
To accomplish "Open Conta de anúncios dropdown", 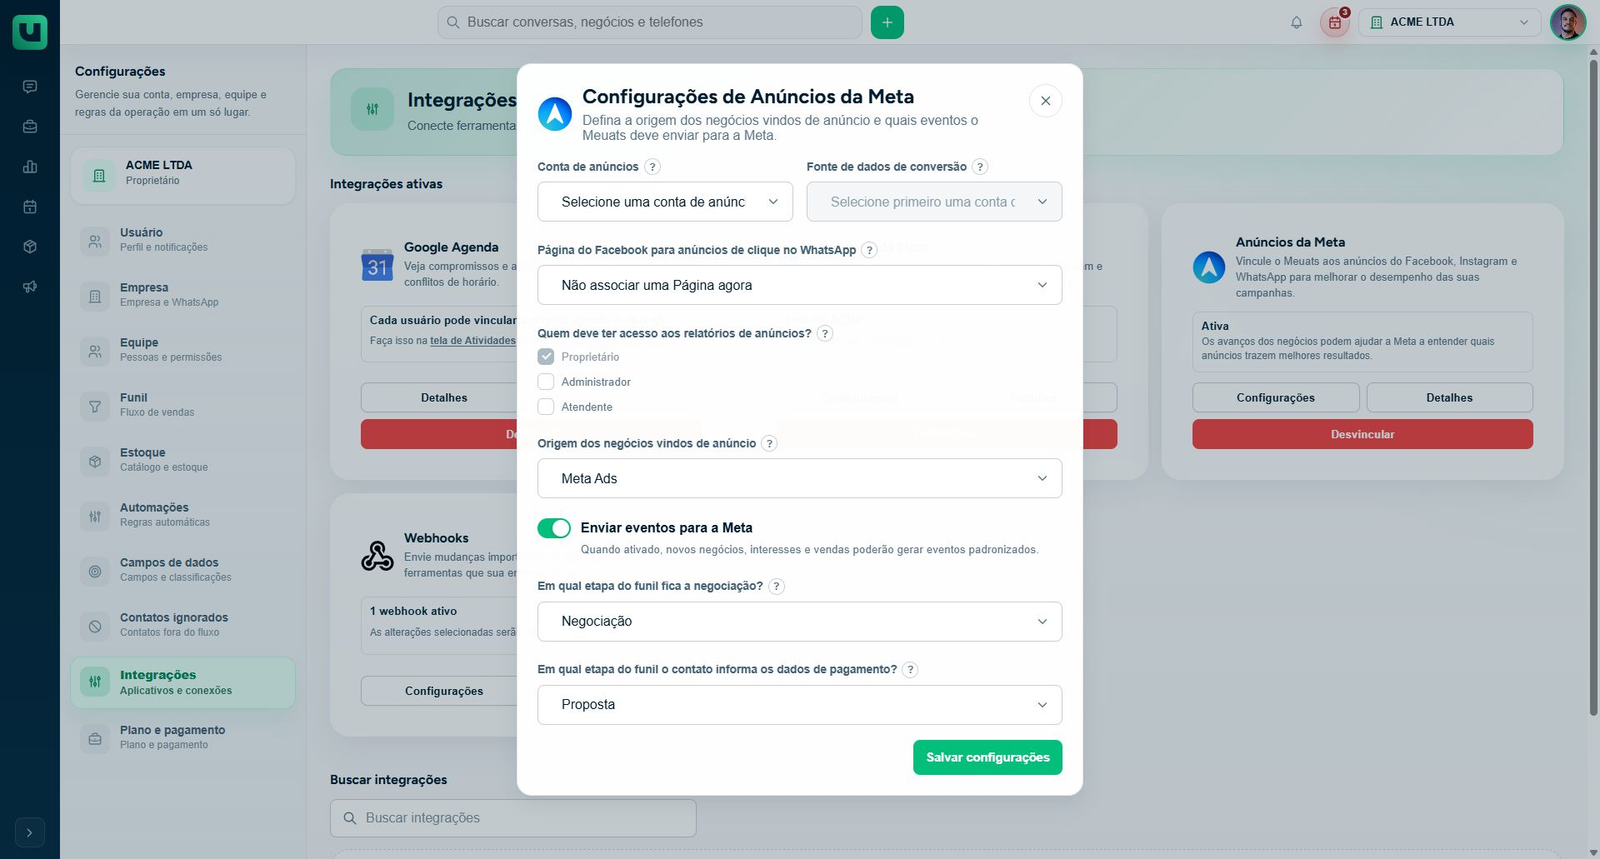I will [x=665, y=202].
